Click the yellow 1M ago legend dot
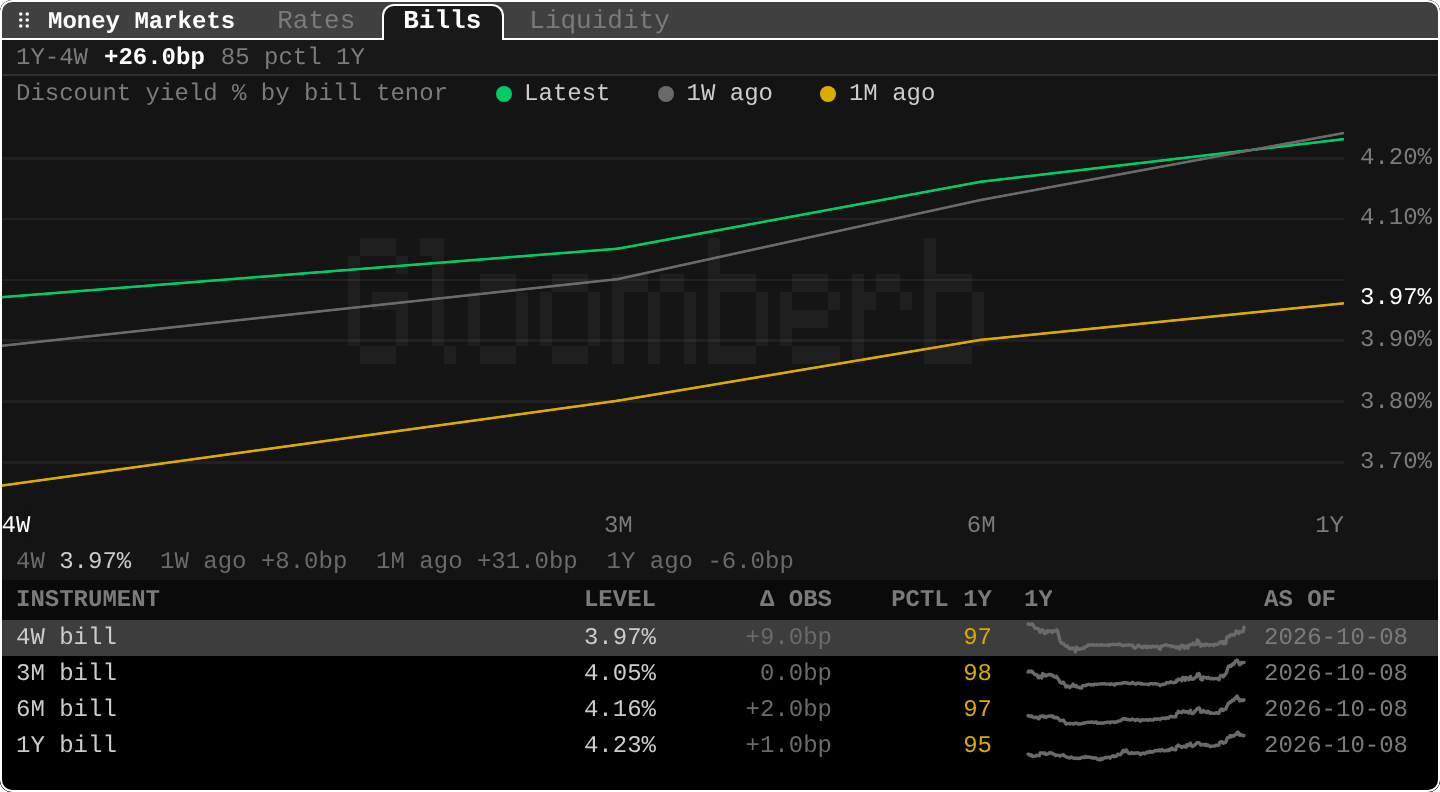The image size is (1440, 792). pos(828,94)
